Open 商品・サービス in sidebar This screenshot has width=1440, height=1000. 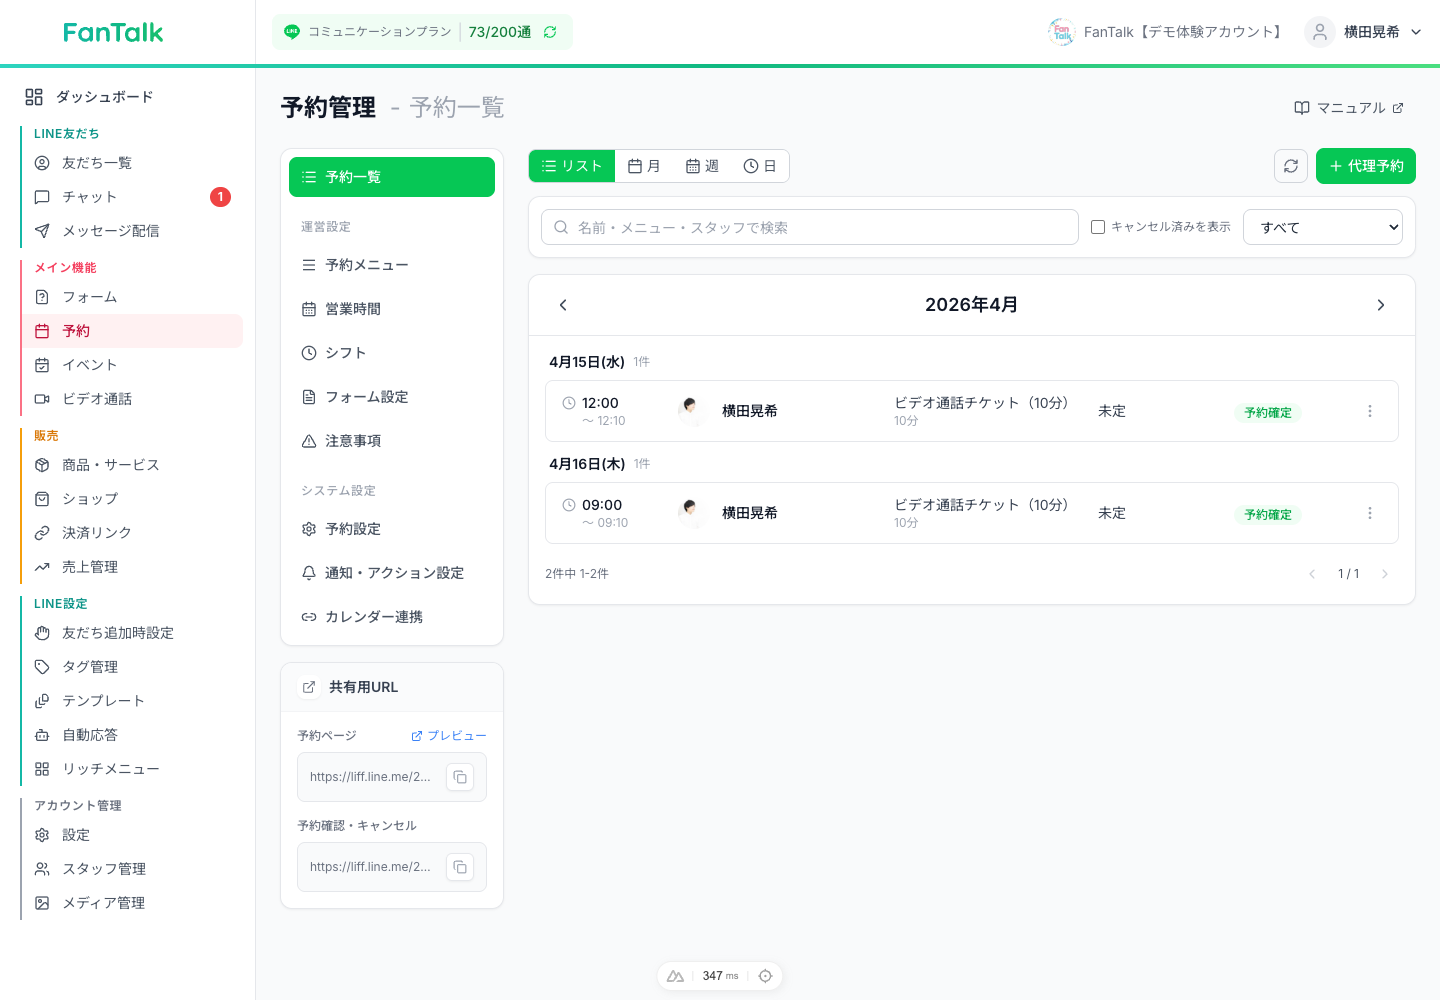tap(132, 465)
